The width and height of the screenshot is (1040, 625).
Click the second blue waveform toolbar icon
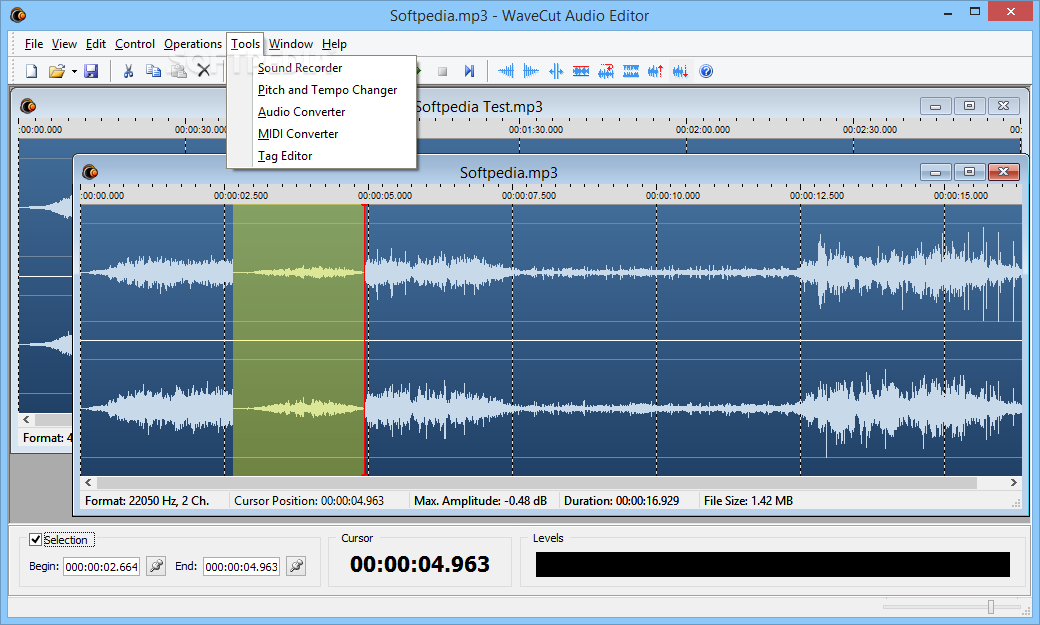[x=531, y=71]
